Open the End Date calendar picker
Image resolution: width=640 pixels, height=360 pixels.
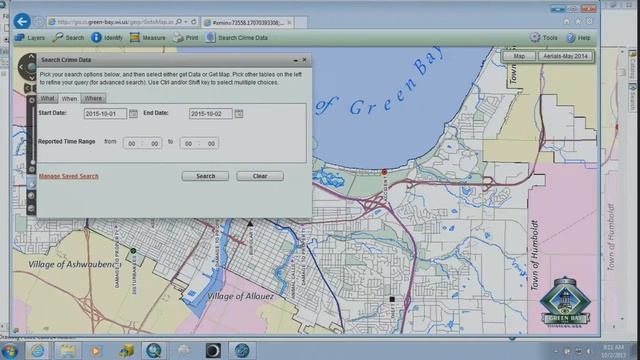239,113
